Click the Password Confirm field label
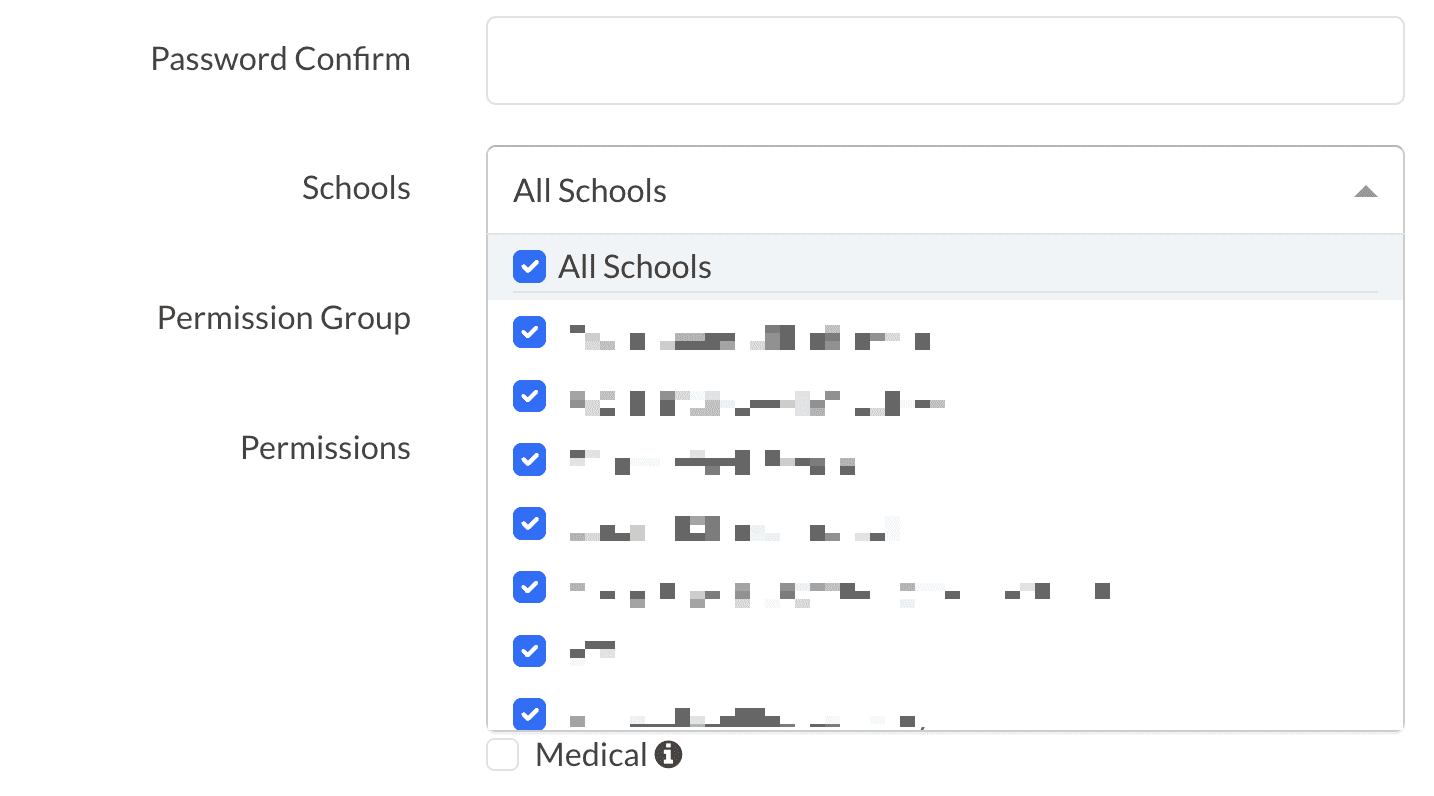Viewport: 1434px width, 796px height. tap(280, 59)
